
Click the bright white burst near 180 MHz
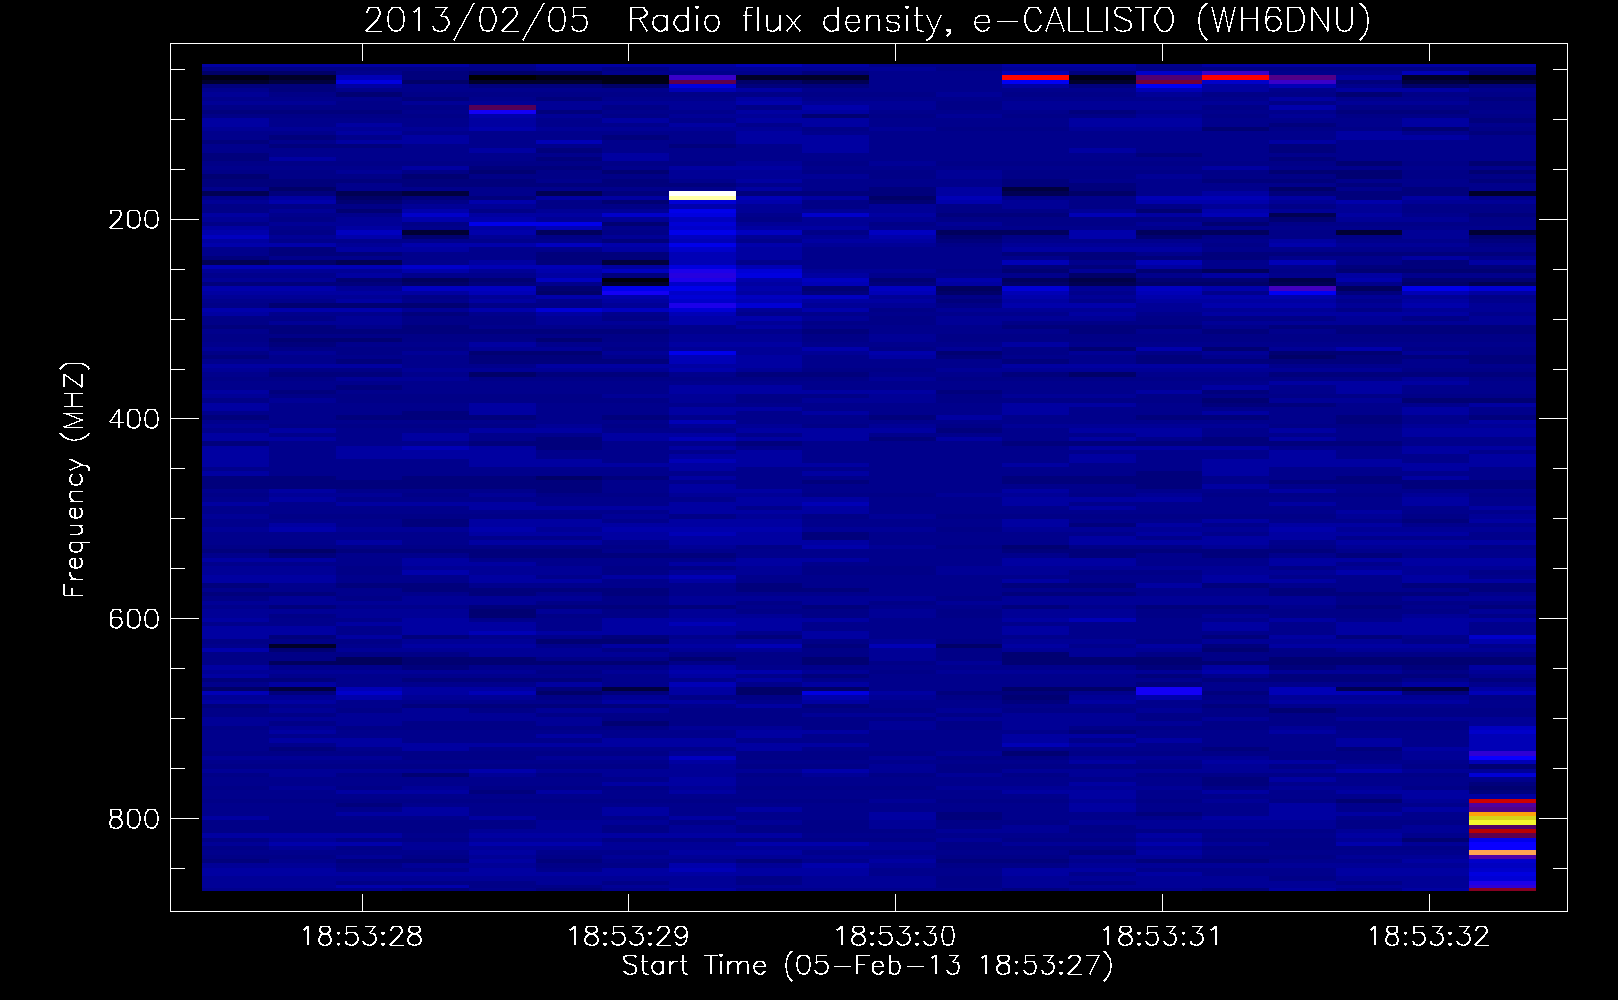coord(702,195)
